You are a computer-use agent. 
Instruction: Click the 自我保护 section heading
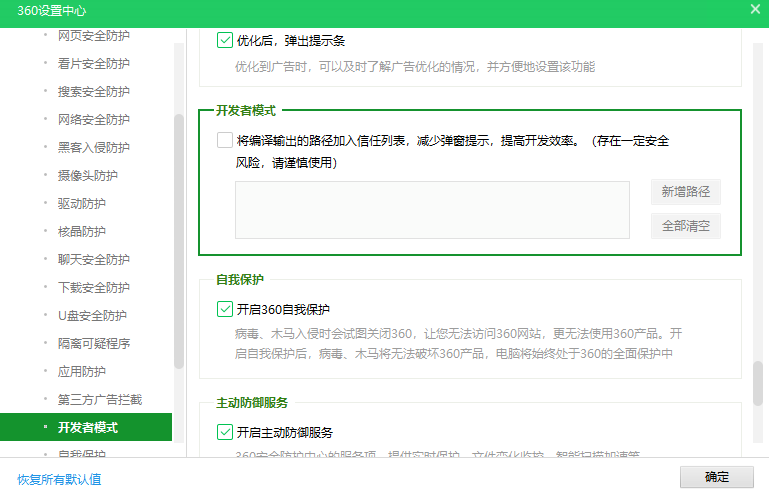[x=240, y=280]
